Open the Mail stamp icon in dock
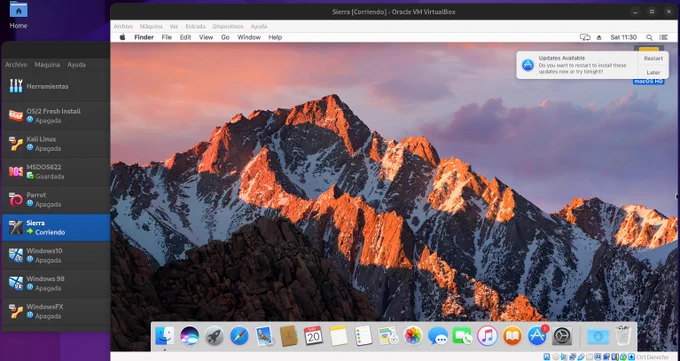680x361 pixels. point(264,336)
